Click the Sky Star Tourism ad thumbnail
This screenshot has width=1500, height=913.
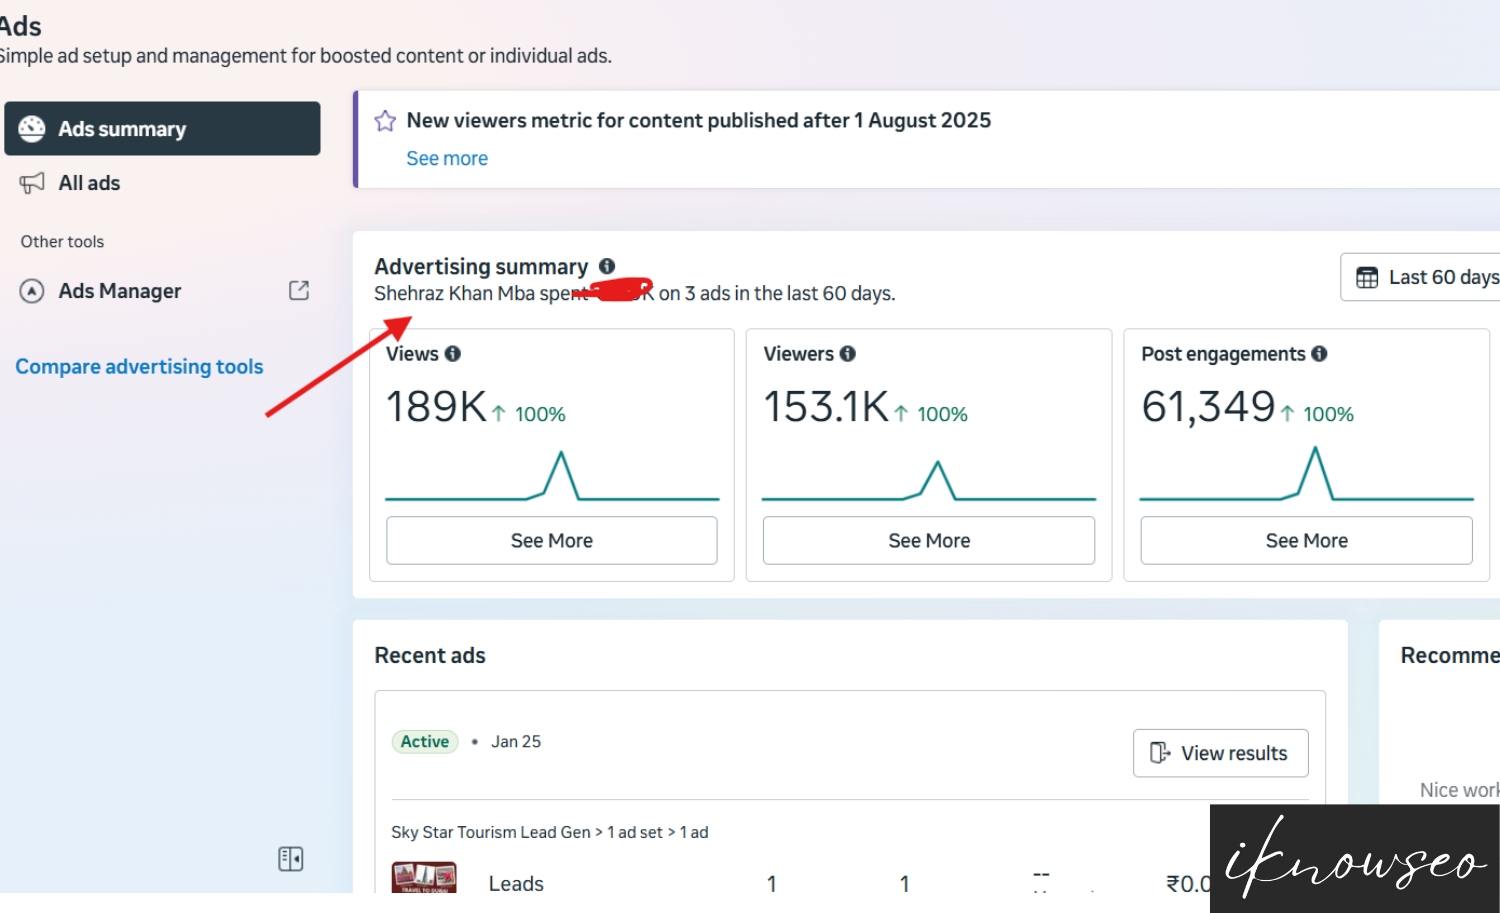click(424, 879)
